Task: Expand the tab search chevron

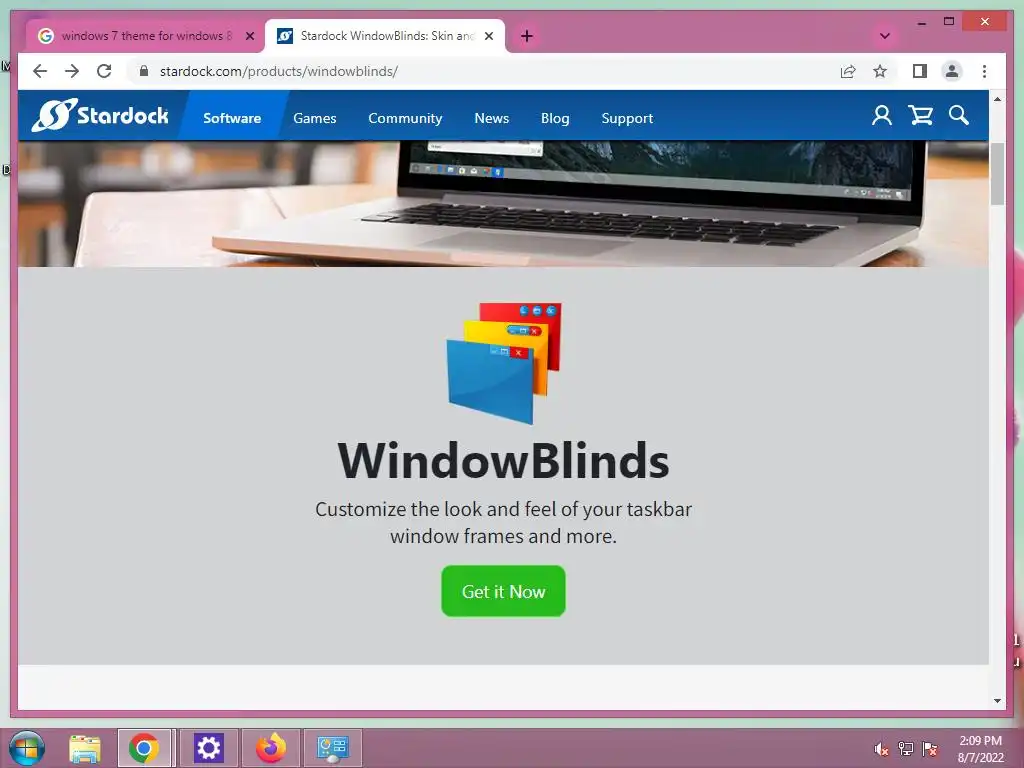Action: tap(885, 36)
